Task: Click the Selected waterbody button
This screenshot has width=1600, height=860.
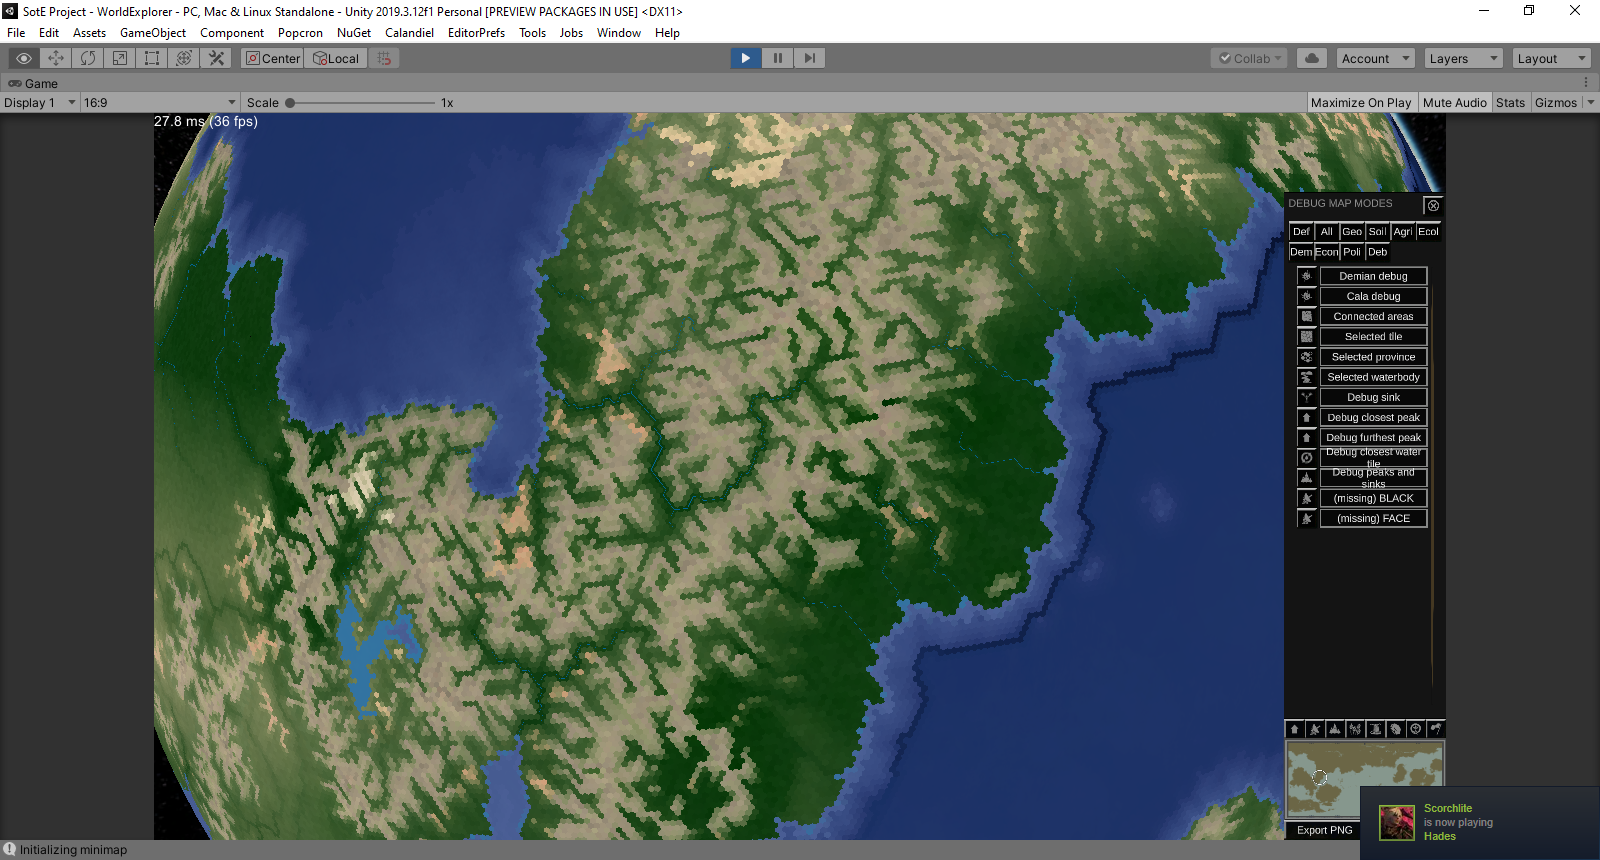Action: pyautogui.click(x=1373, y=377)
